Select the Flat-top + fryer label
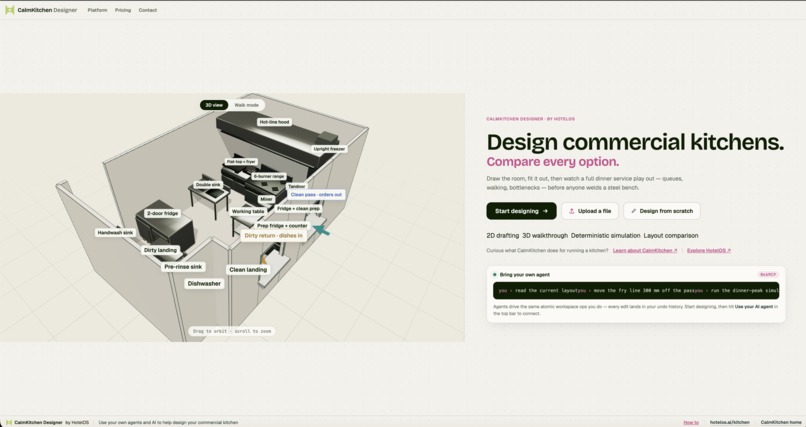Image resolution: width=806 pixels, height=427 pixels. click(x=241, y=161)
